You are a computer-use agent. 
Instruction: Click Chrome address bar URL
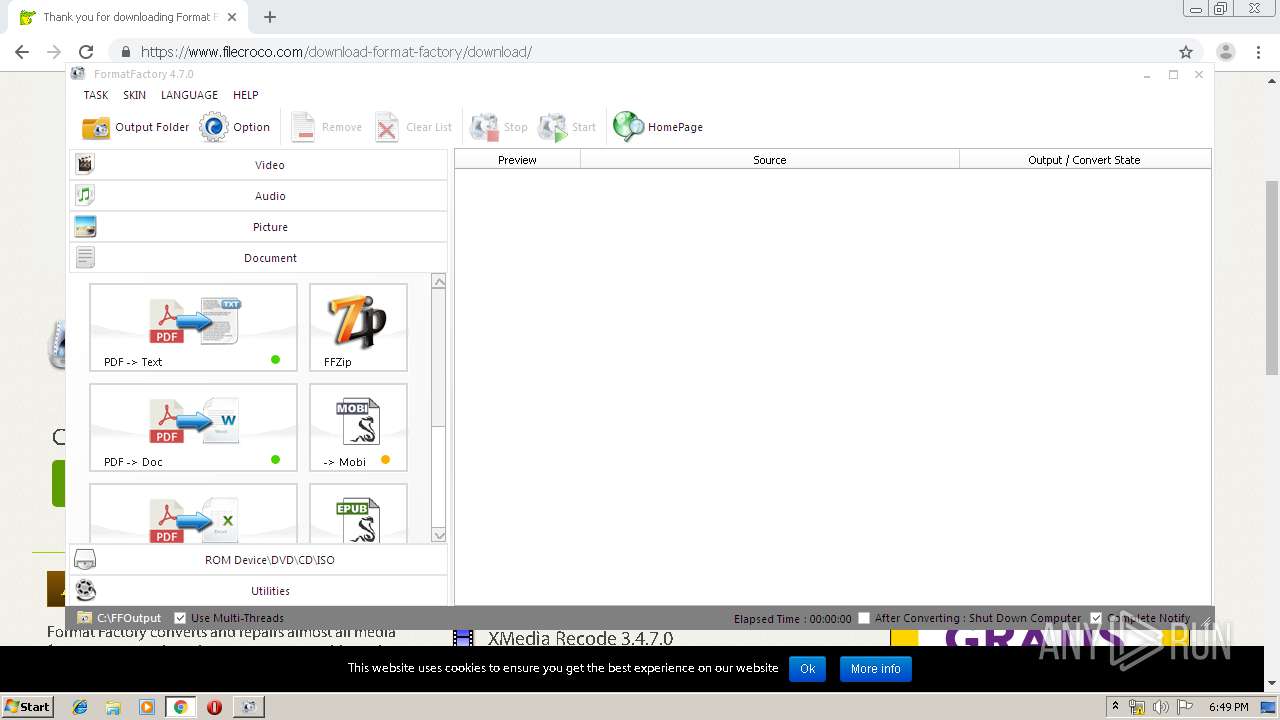coord(336,52)
